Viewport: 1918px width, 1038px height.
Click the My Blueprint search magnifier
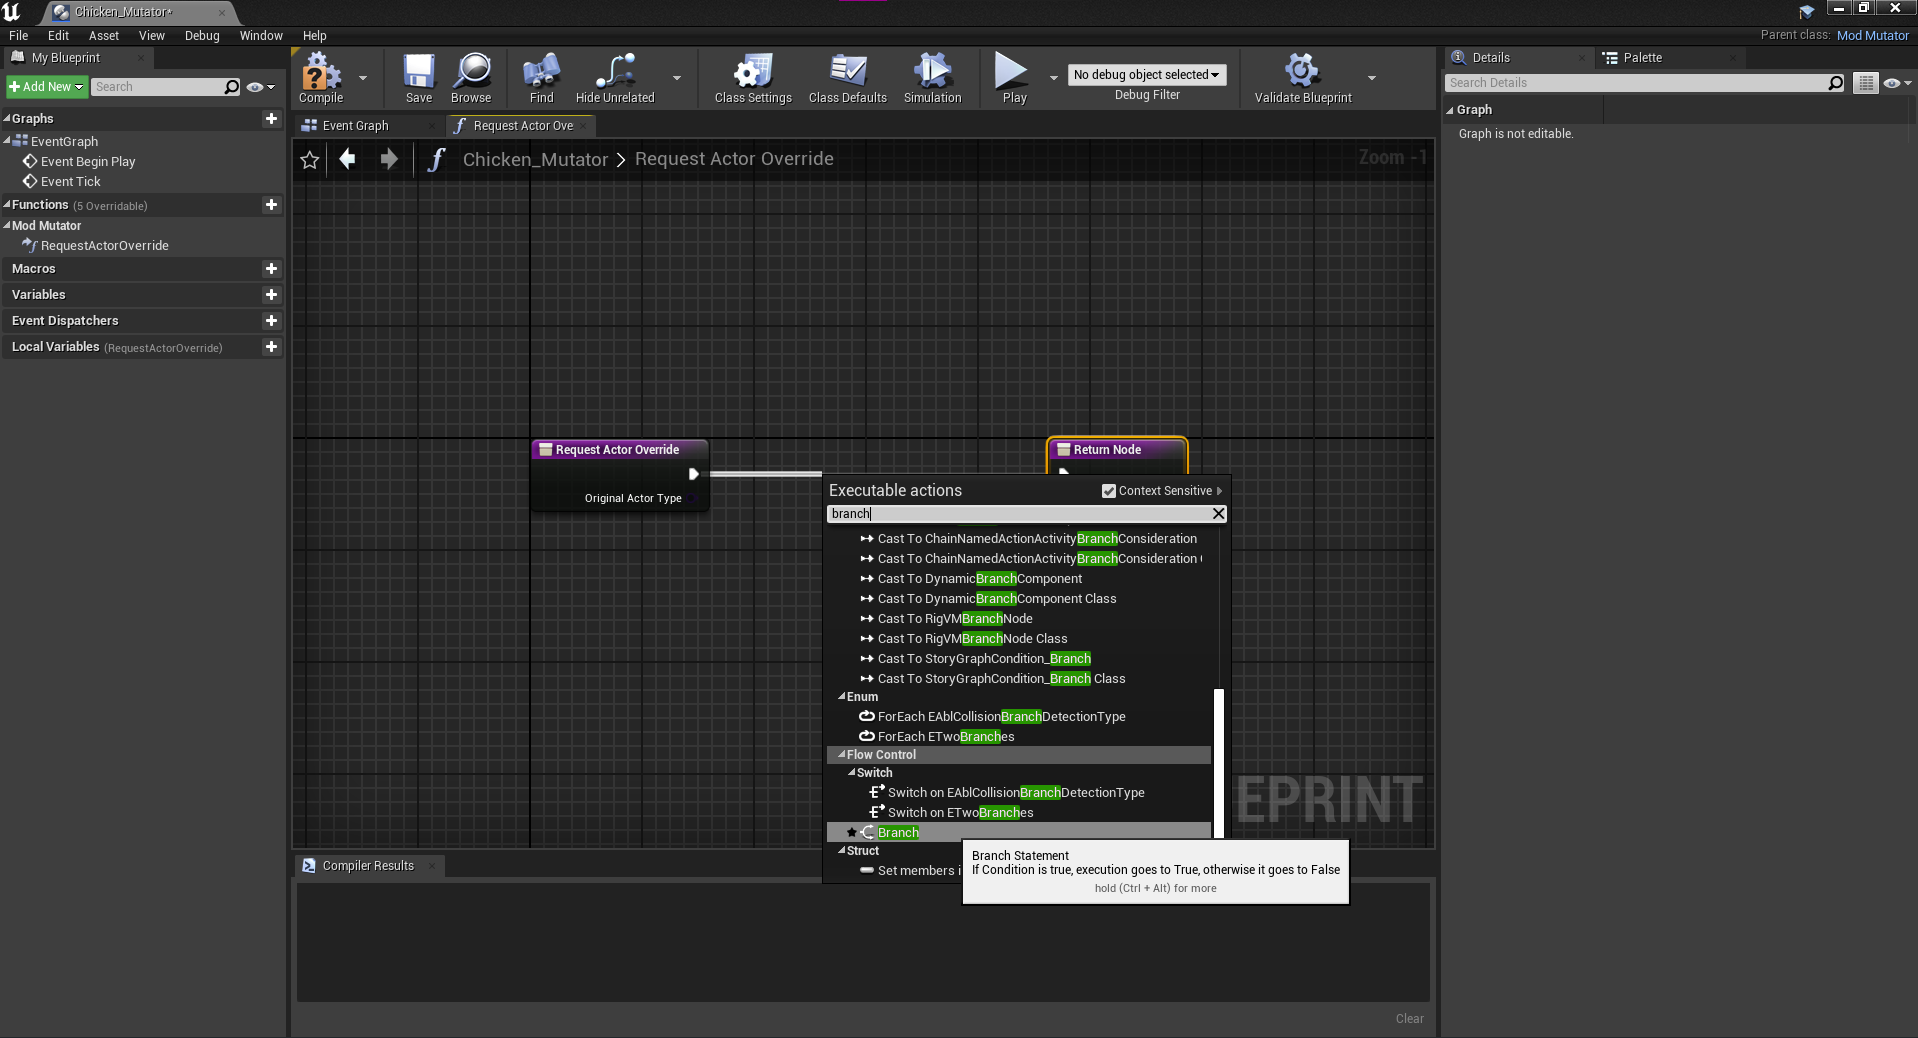pos(232,87)
